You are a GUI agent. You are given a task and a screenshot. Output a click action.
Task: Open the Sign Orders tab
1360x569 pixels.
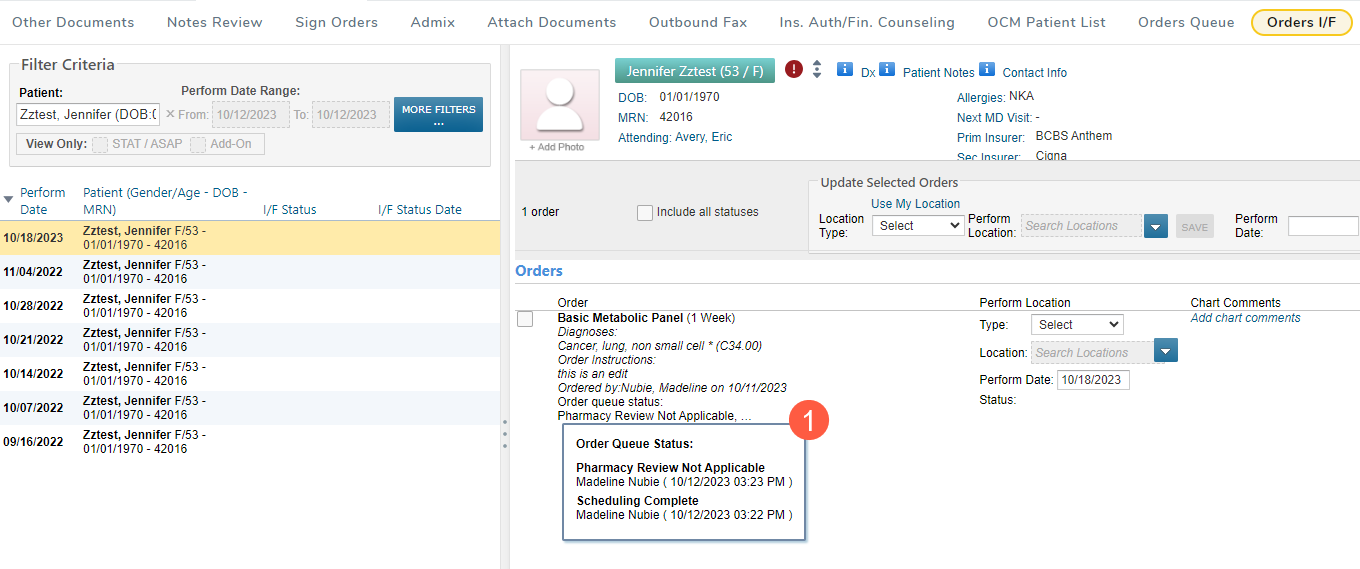pyautogui.click(x=336, y=22)
